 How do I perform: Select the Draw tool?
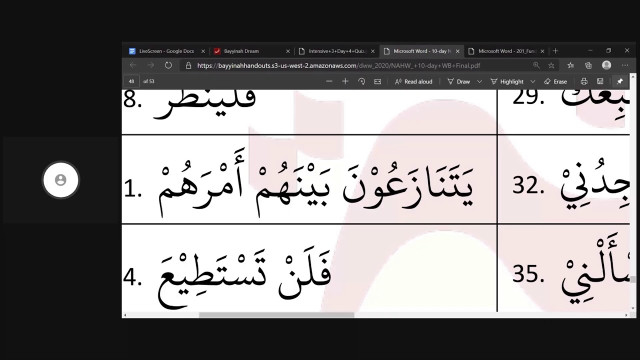(x=459, y=82)
